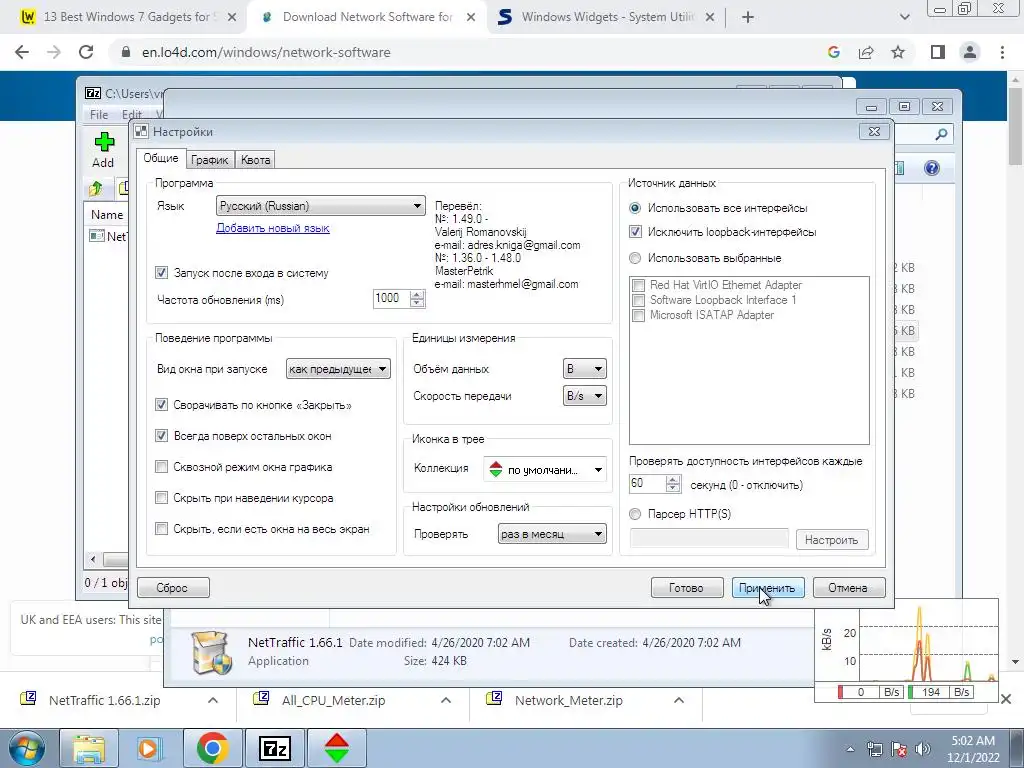This screenshot has width=1024, height=768.
Task: Bookmark this page star icon
Action: pyautogui.click(x=898, y=52)
